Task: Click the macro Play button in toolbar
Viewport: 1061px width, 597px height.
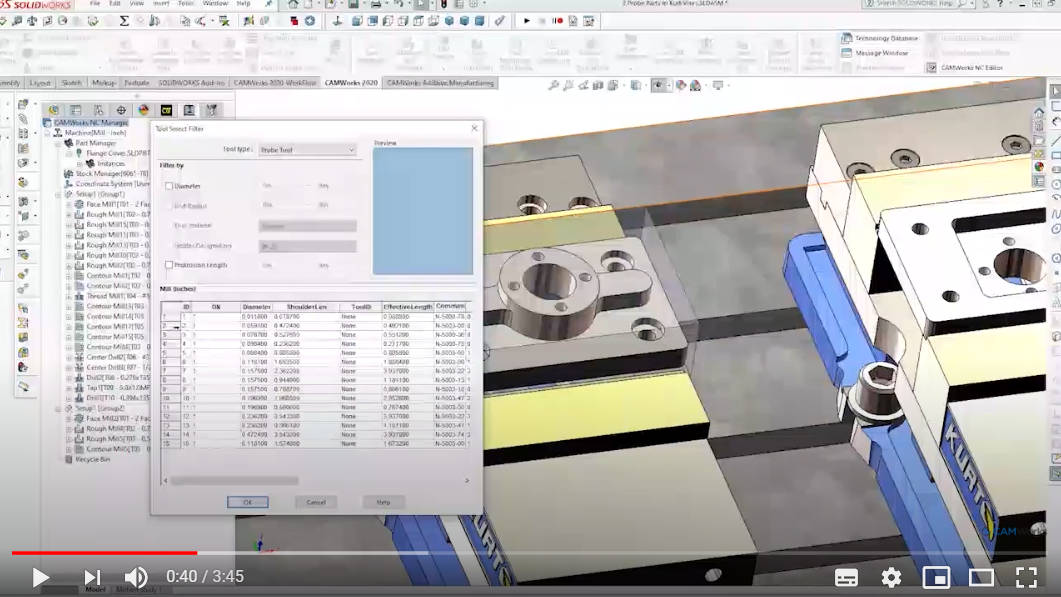Action: (x=526, y=21)
